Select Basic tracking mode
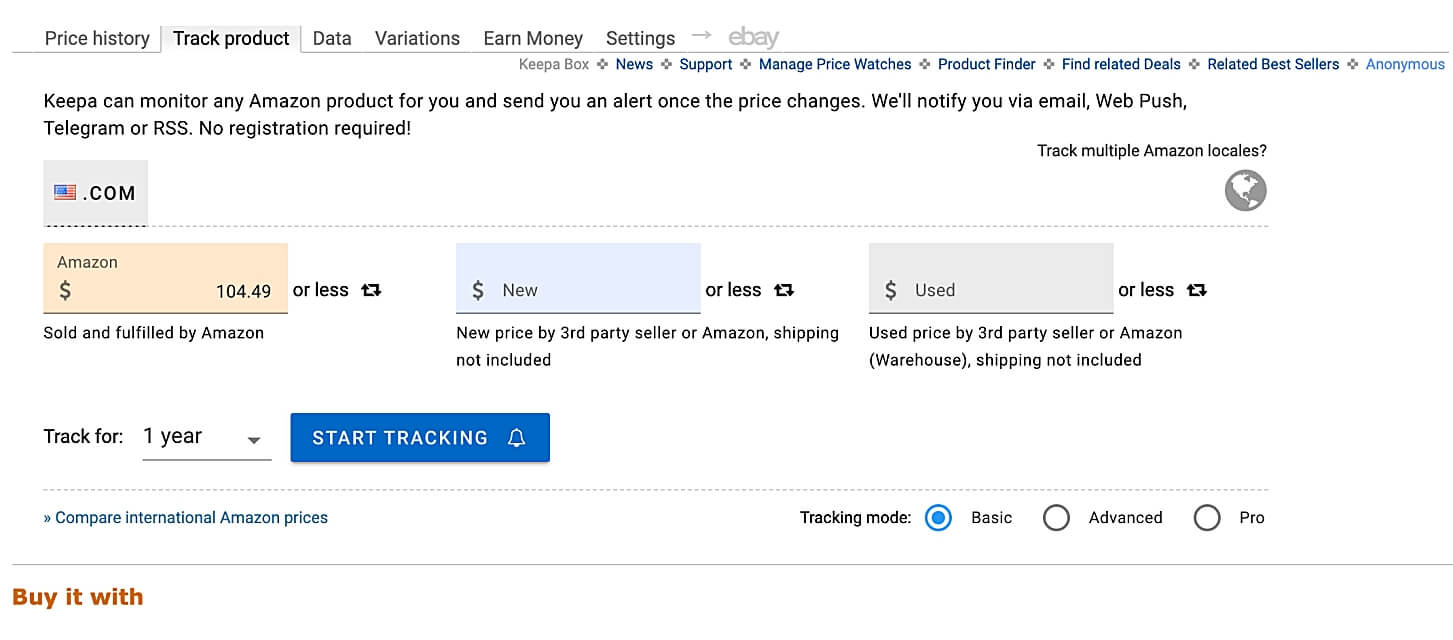1453x640 pixels. 938,518
